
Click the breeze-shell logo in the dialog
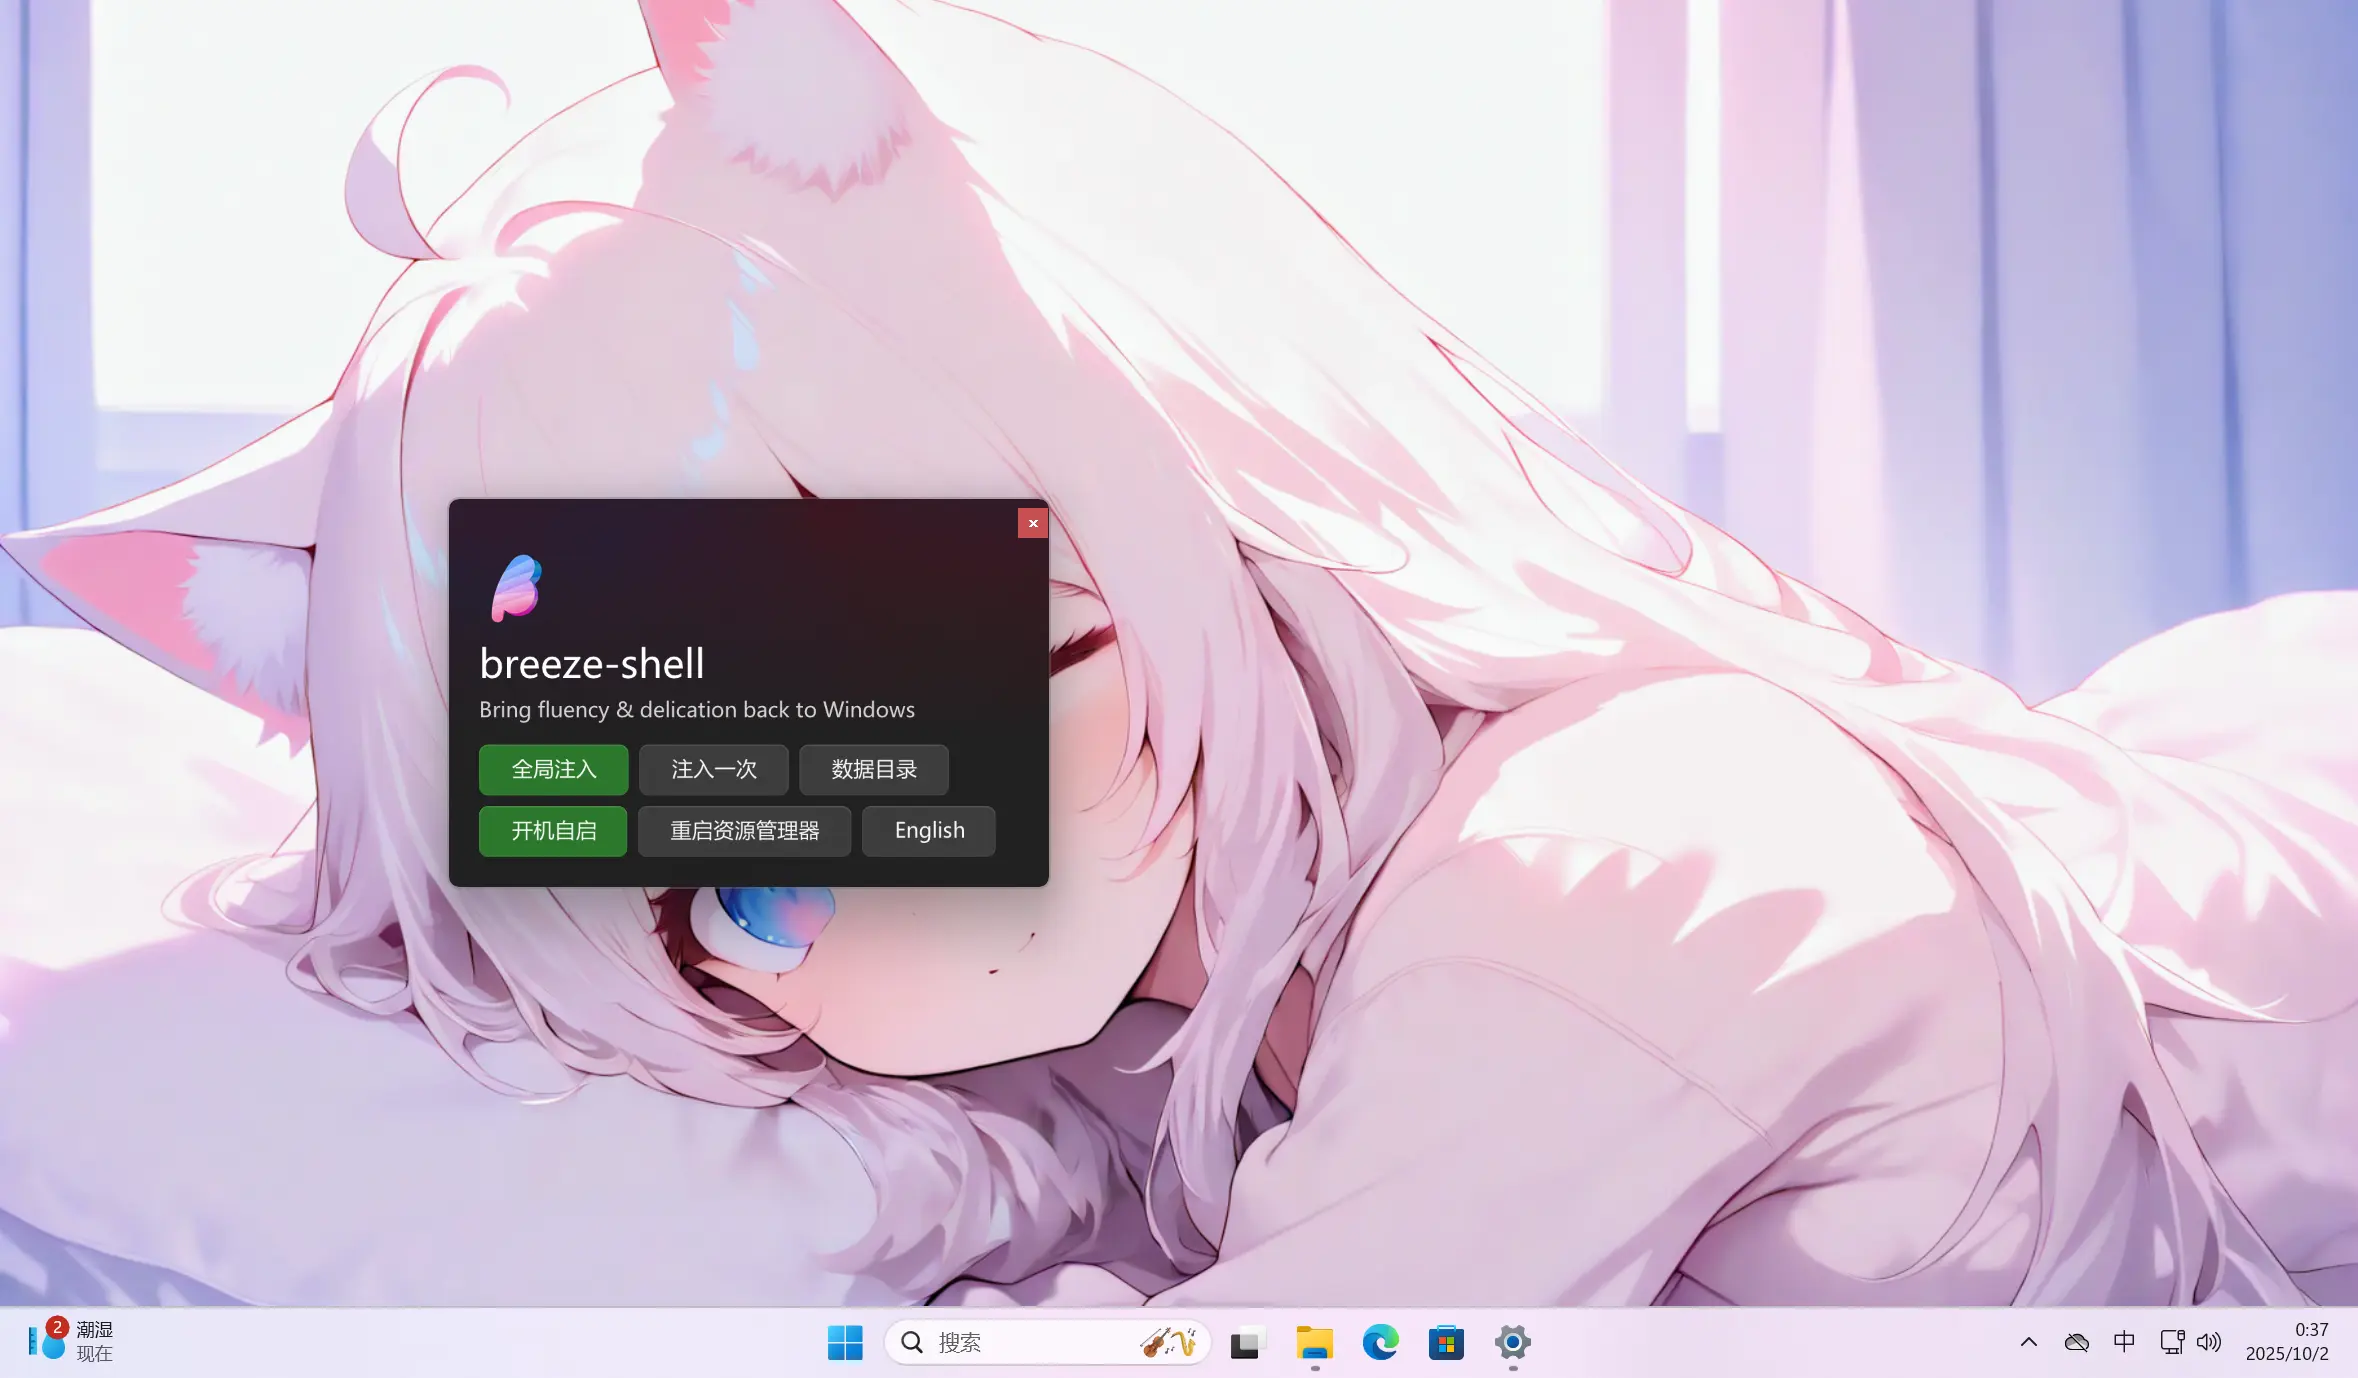pyautogui.click(x=518, y=589)
